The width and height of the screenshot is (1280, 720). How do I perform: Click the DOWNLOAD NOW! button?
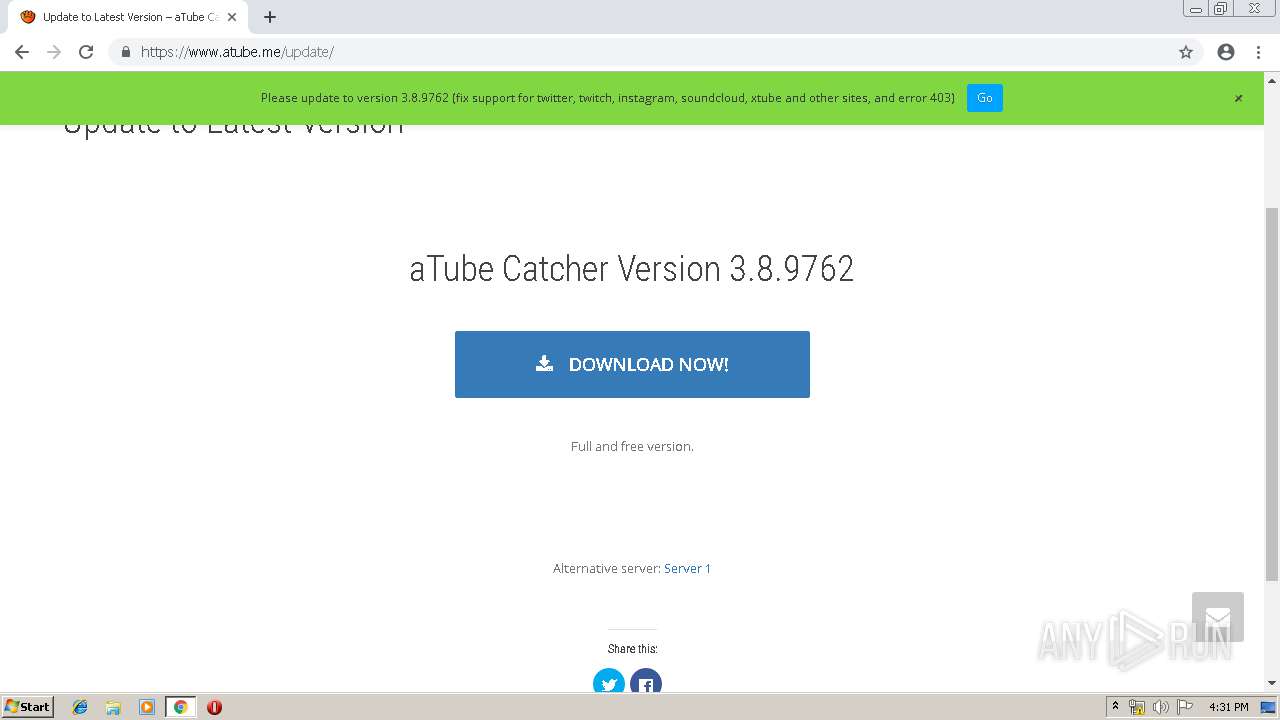[632, 364]
